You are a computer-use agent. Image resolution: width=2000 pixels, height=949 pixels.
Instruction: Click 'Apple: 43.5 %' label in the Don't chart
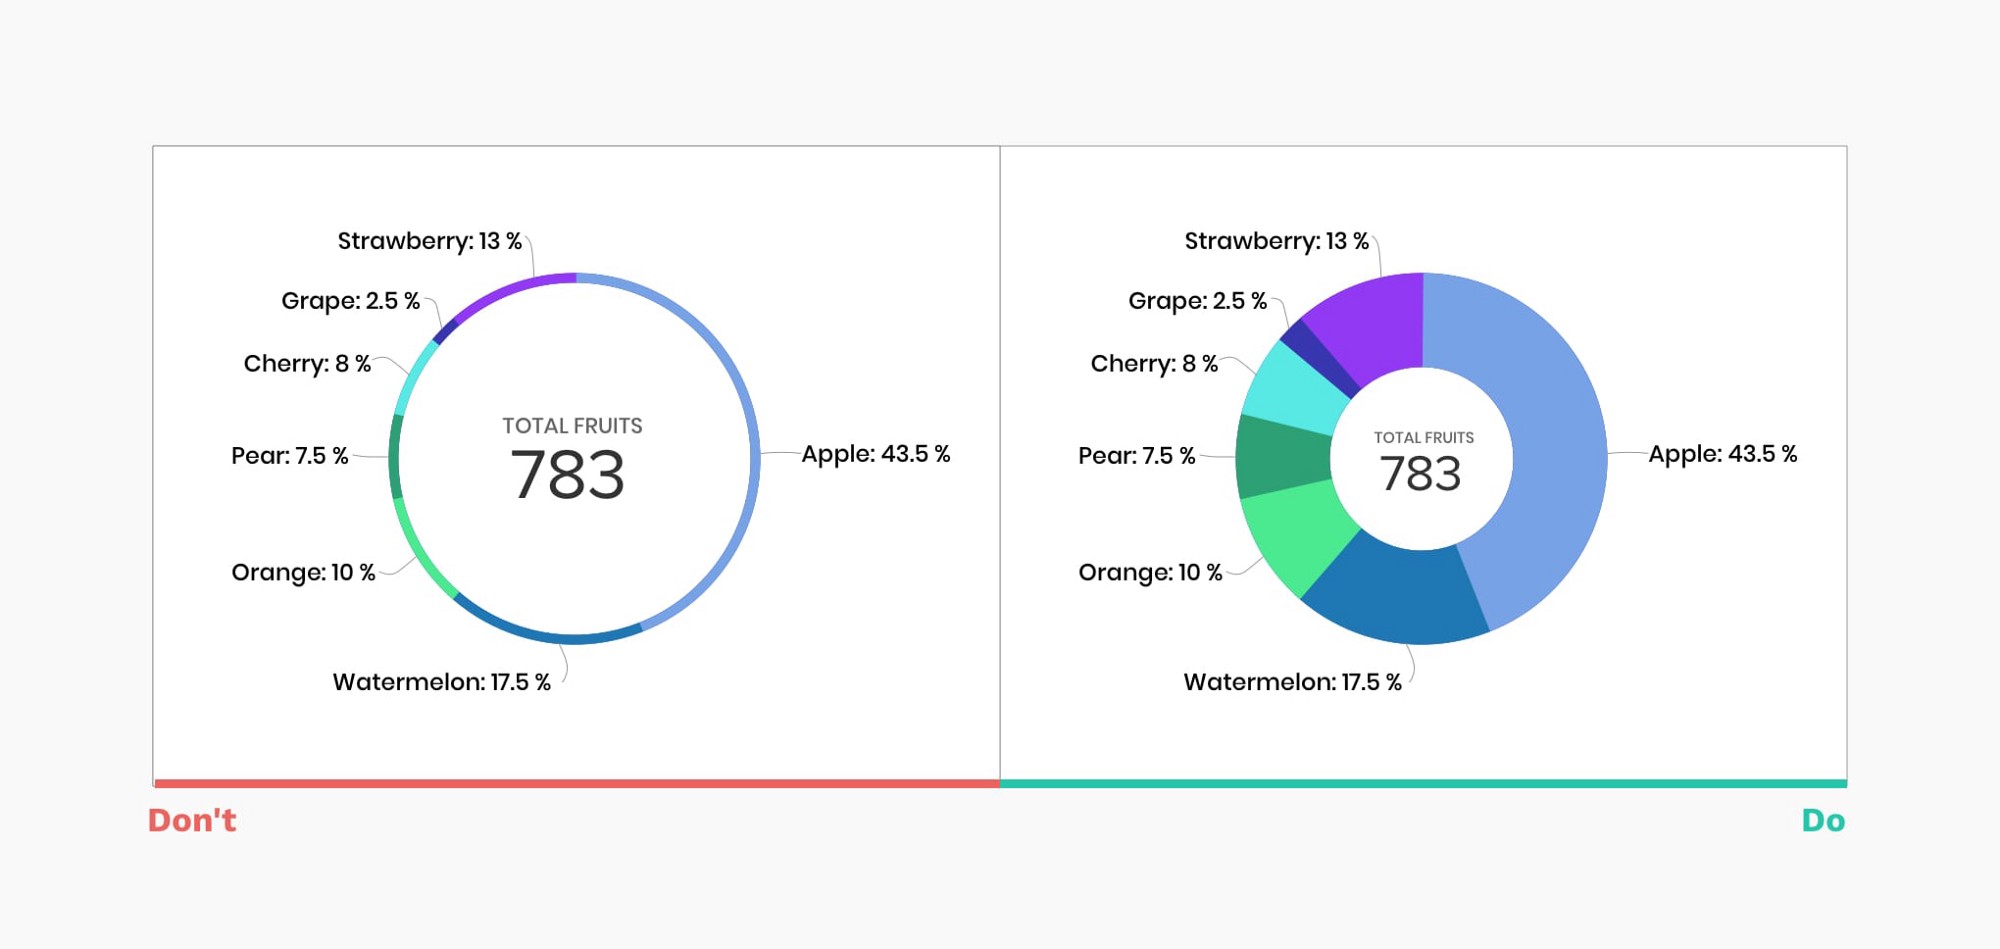876,454
